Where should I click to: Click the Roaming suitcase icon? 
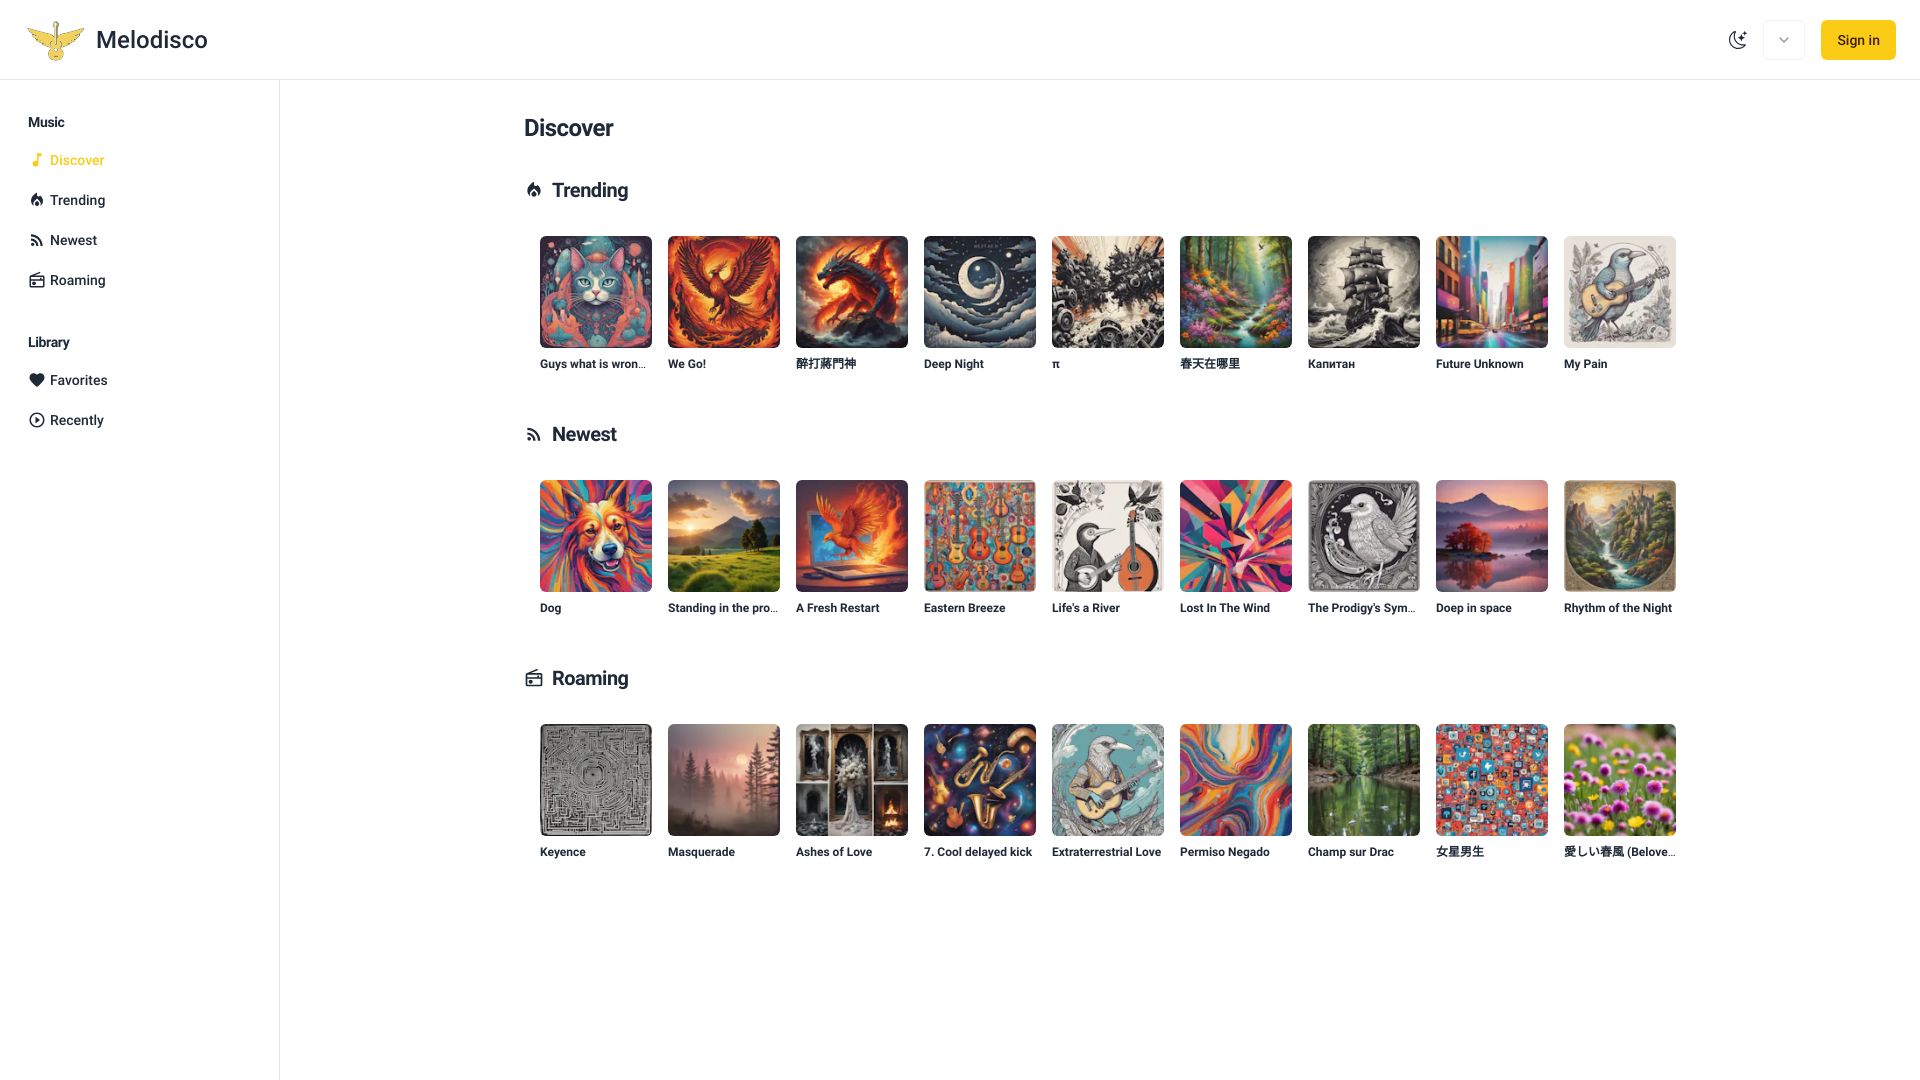36,280
